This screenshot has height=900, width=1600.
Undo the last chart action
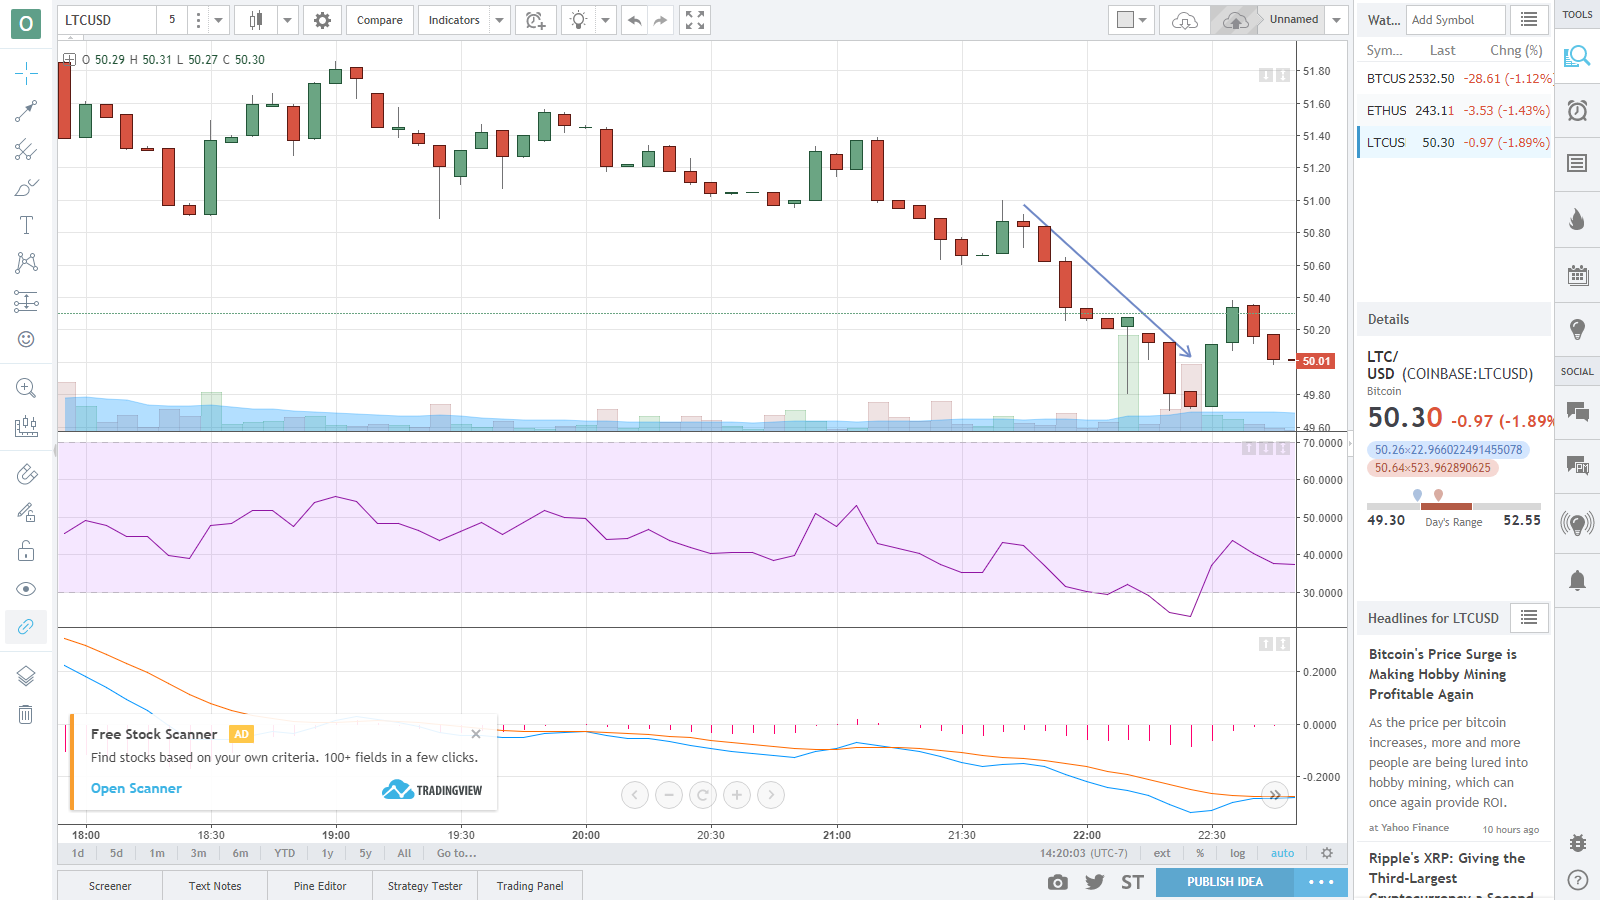pyautogui.click(x=635, y=20)
